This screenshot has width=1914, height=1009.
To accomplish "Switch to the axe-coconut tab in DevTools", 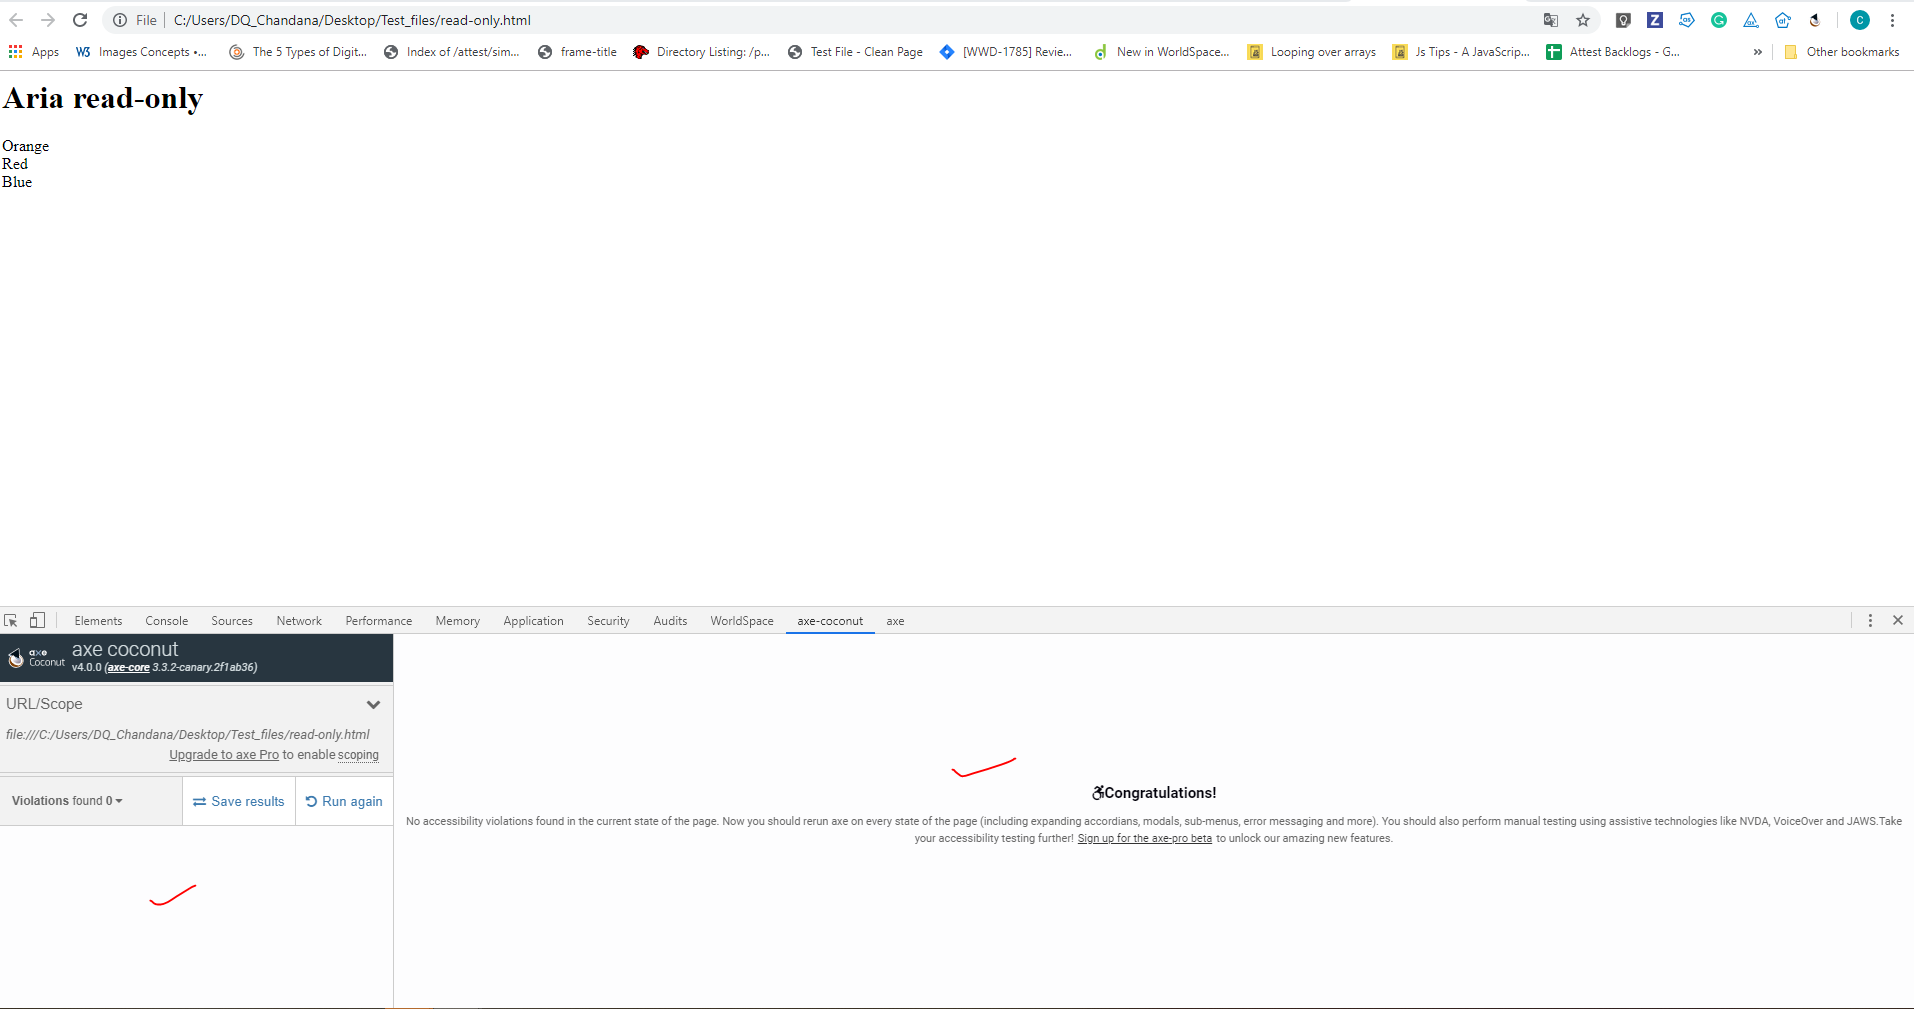I will (x=829, y=620).
